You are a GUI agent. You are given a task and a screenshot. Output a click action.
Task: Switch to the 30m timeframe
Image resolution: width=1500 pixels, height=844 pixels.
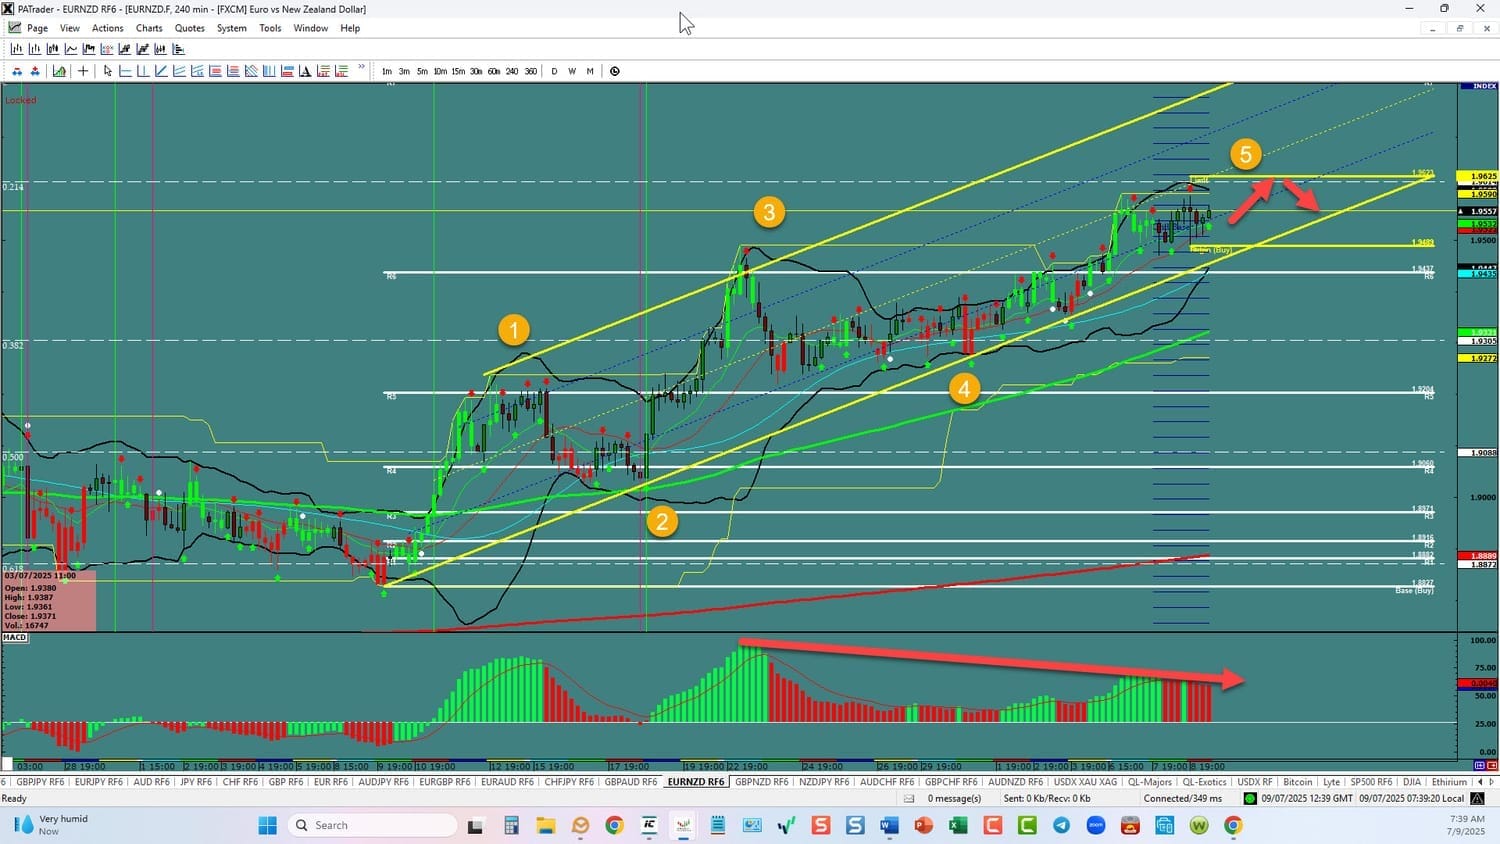coord(476,71)
